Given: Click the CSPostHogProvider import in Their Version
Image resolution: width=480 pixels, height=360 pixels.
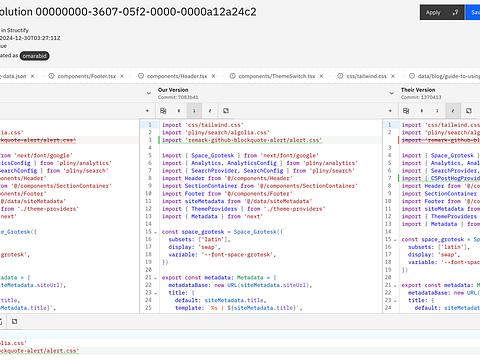Looking at the screenshot, I should click(441, 178).
